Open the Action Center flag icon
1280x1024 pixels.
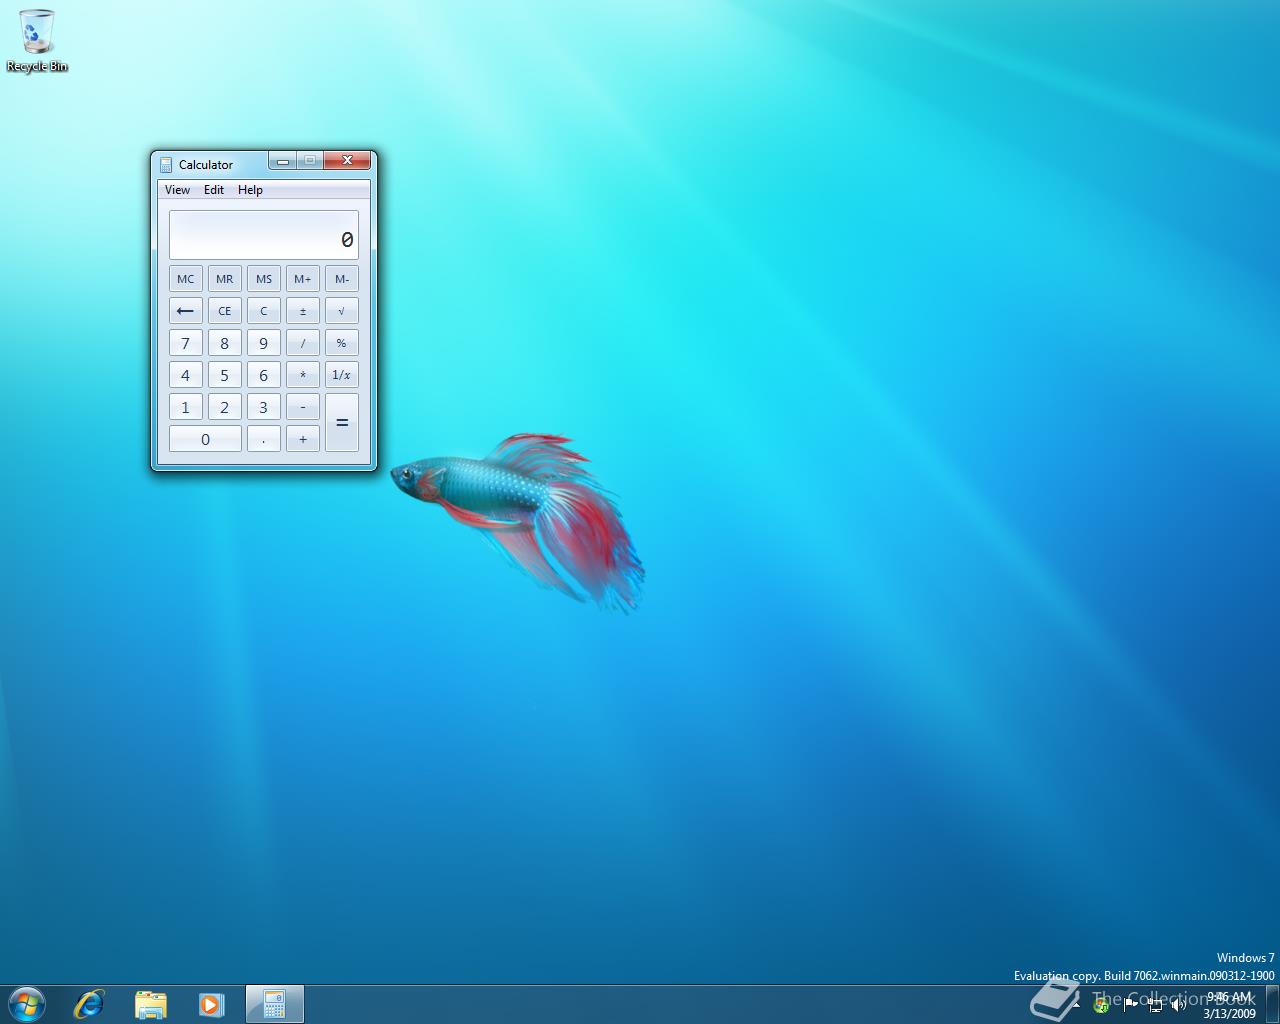pyautogui.click(x=1130, y=1004)
